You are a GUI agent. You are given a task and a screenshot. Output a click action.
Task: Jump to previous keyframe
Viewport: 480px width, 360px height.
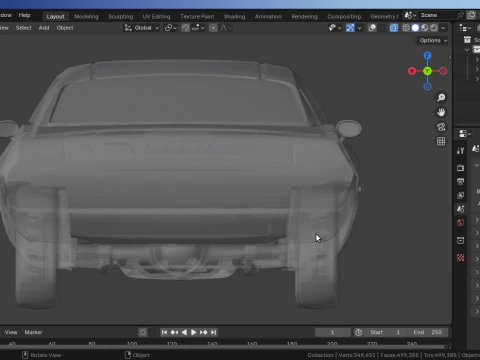(174, 332)
